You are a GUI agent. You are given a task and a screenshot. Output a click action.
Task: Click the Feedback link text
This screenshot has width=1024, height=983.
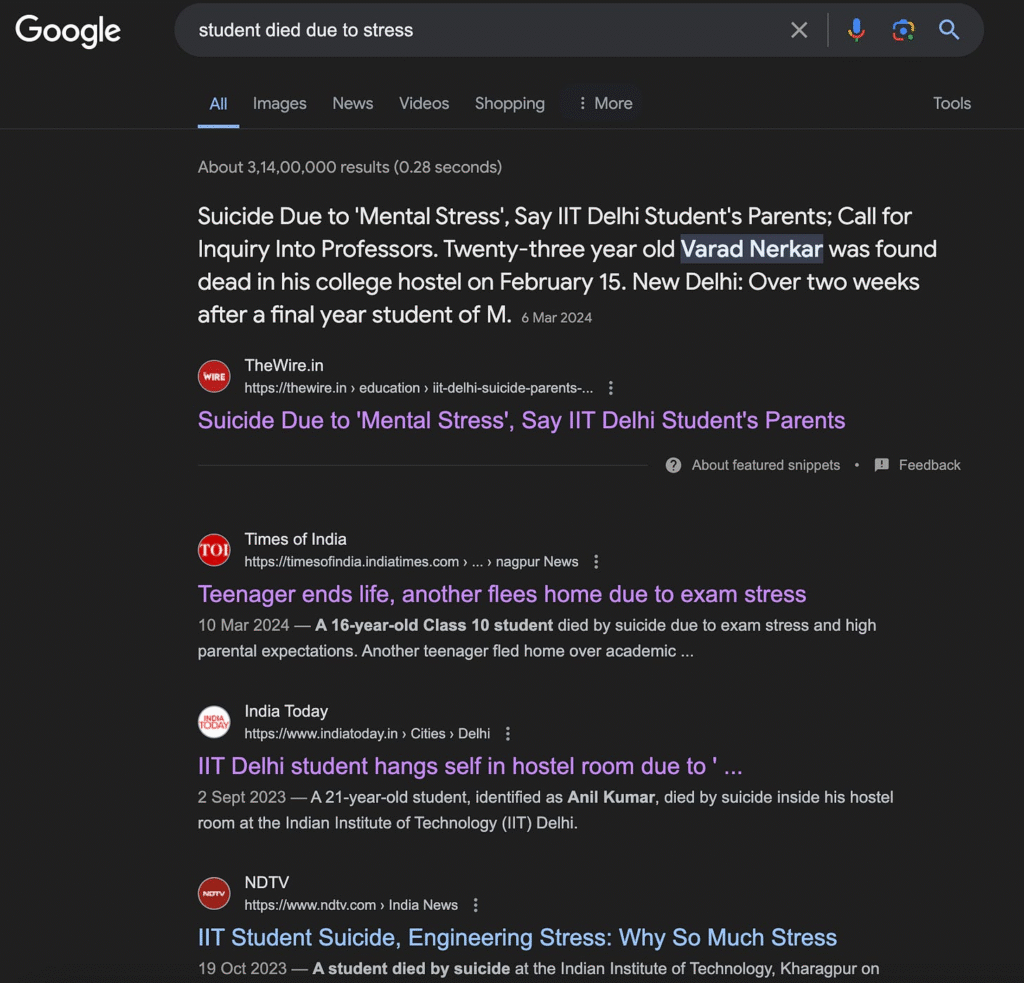[929, 465]
